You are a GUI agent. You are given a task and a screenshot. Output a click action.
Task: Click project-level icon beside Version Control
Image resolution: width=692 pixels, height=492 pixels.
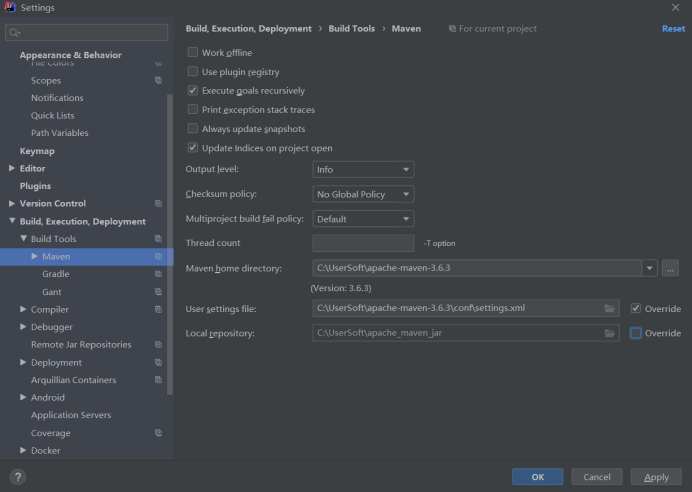[158, 203]
